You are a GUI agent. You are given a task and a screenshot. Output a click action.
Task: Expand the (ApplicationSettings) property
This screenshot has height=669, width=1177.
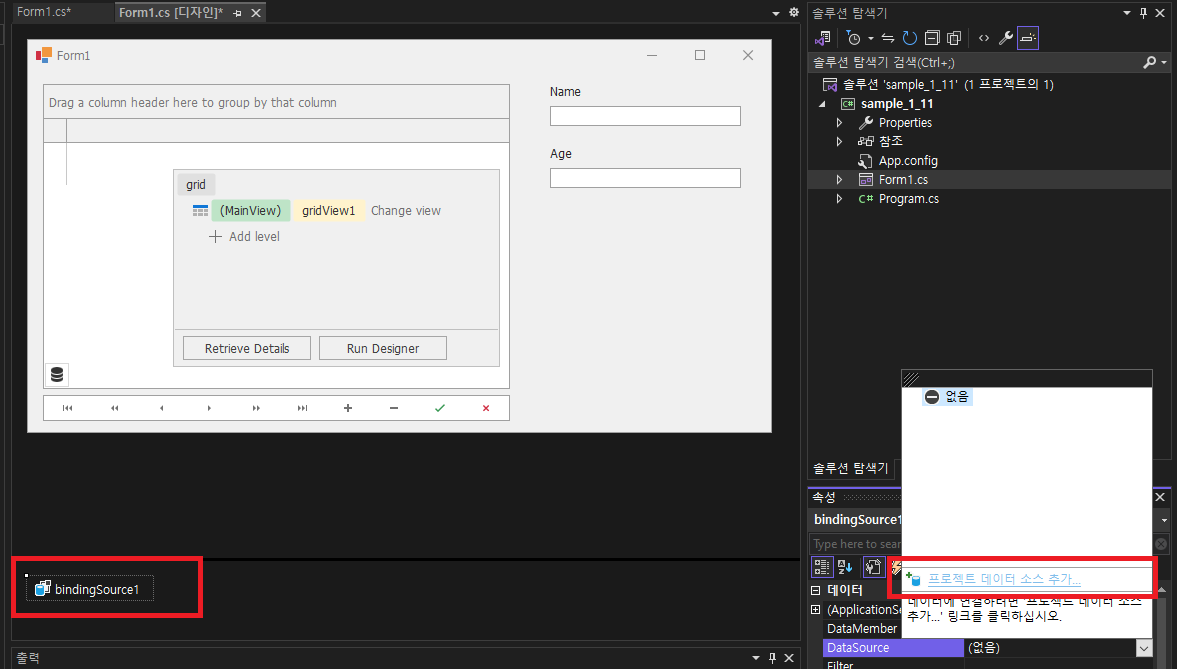click(816, 610)
